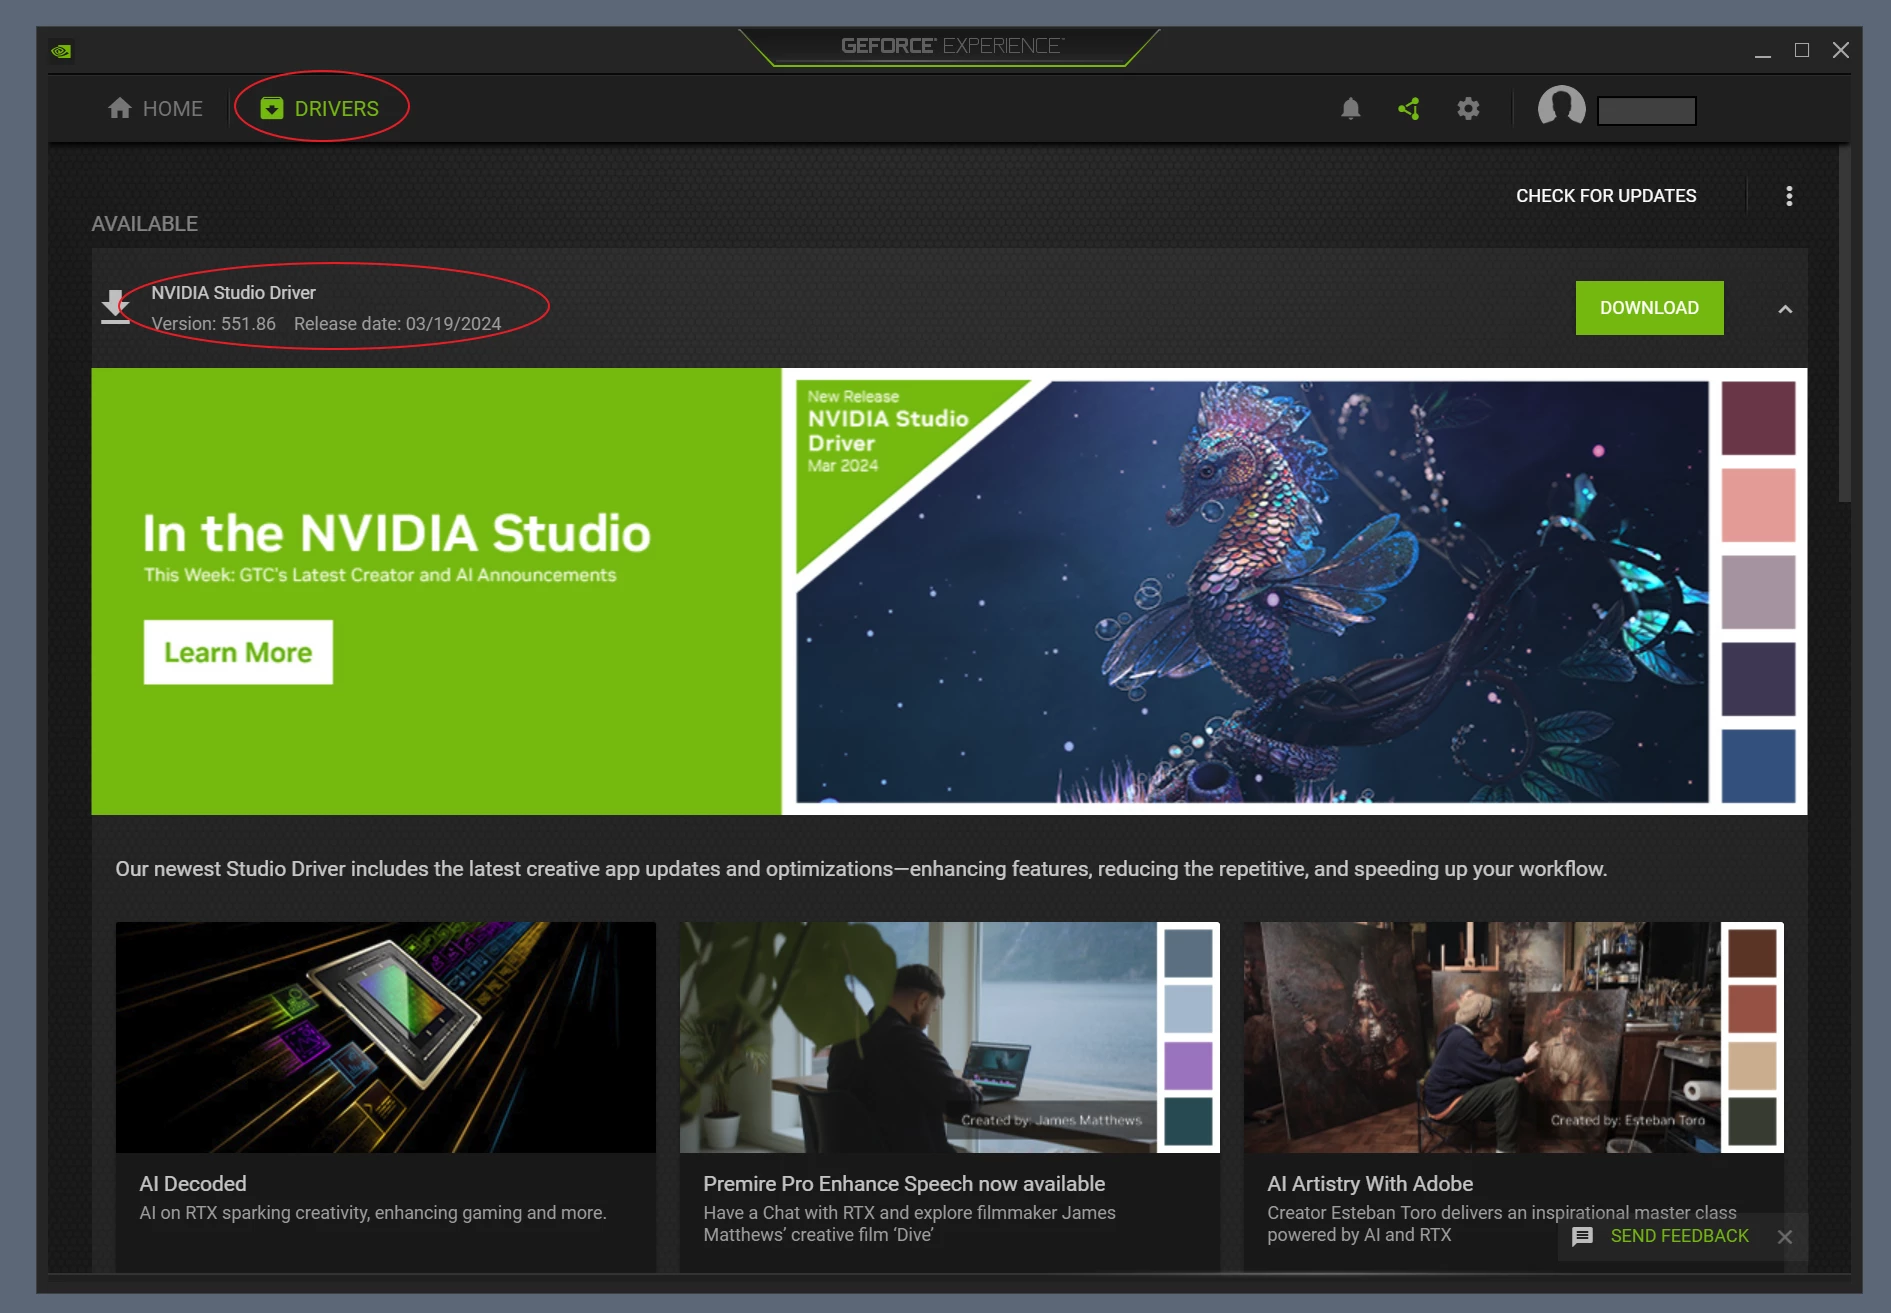Click the Learn More banner button
Screen dimensions: 1891x1313
[x=238, y=652]
